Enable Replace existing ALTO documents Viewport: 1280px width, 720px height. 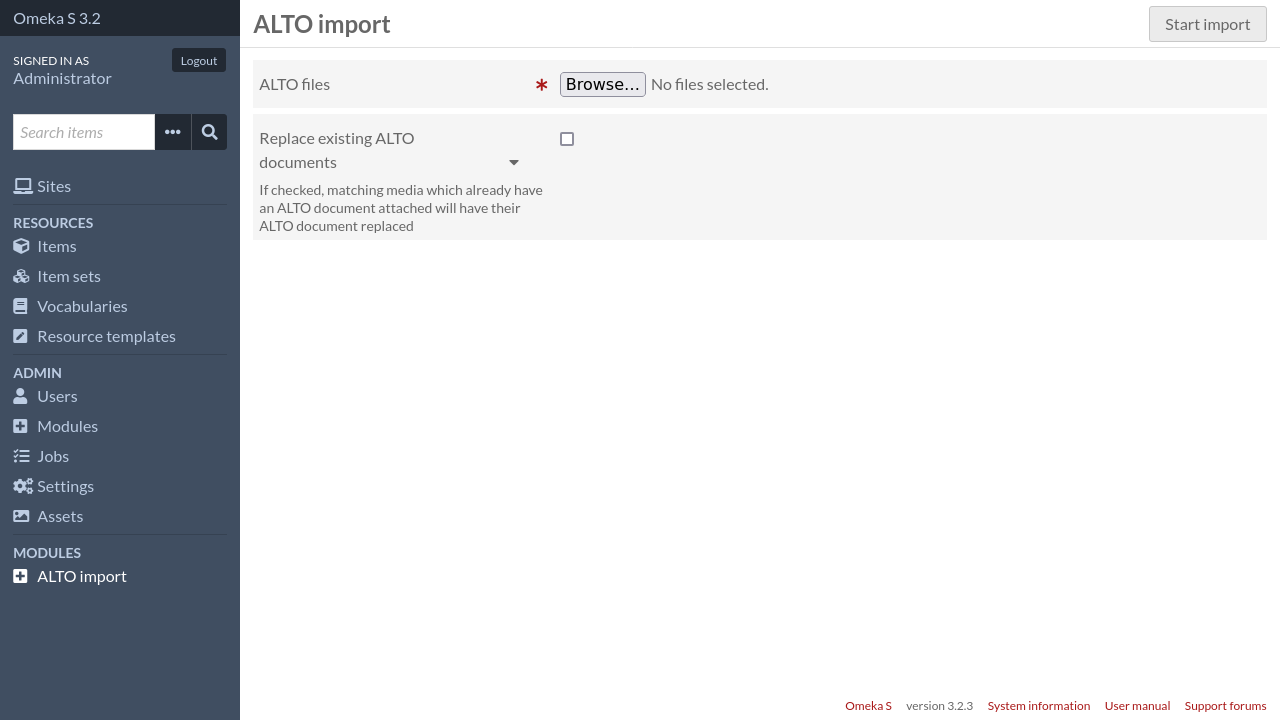click(567, 138)
